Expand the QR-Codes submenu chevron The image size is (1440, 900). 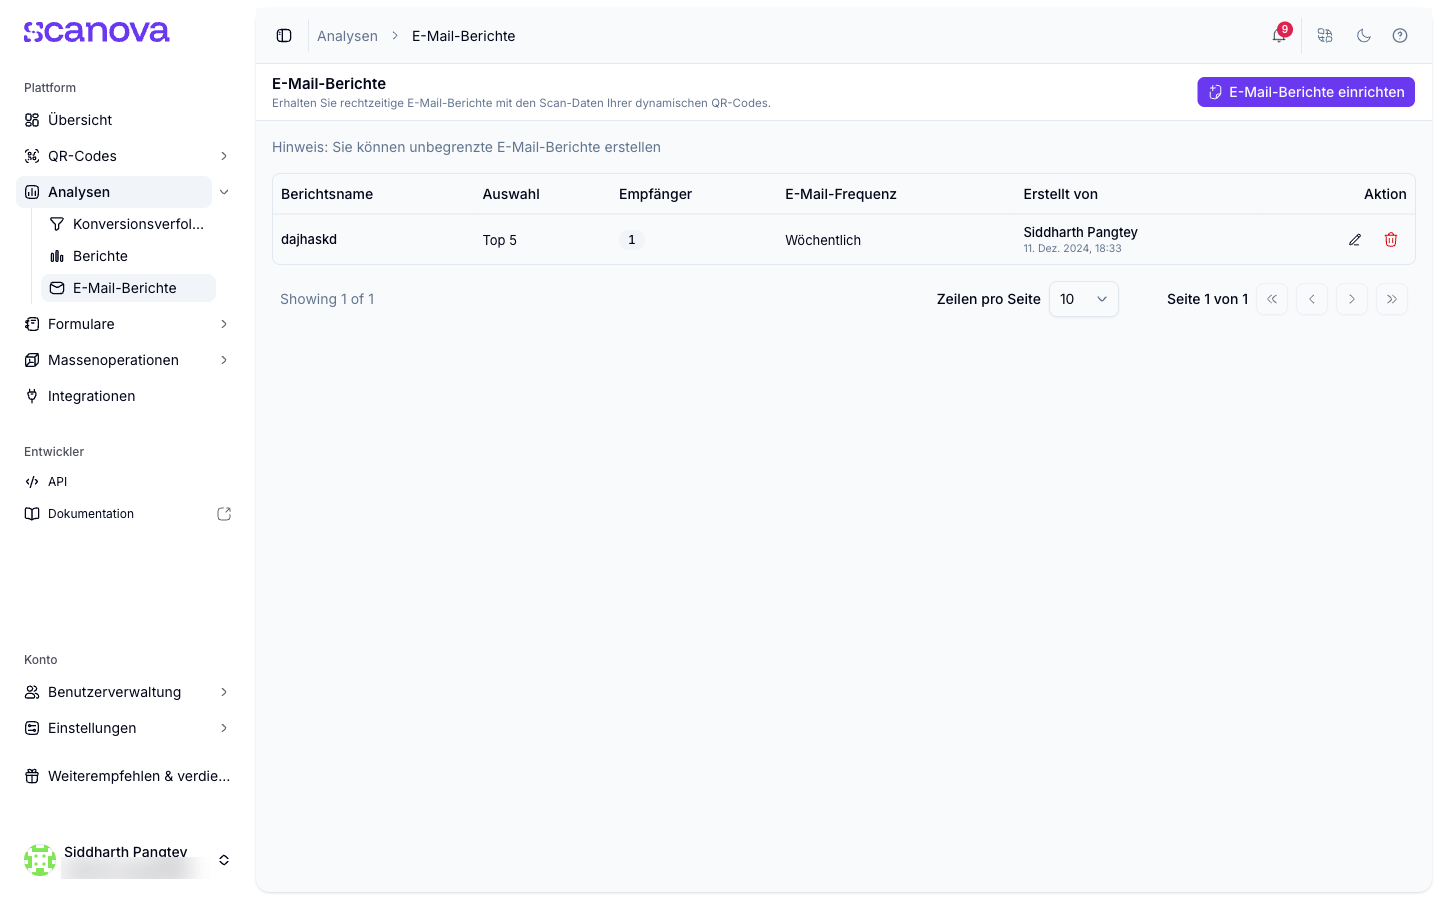[224, 156]
